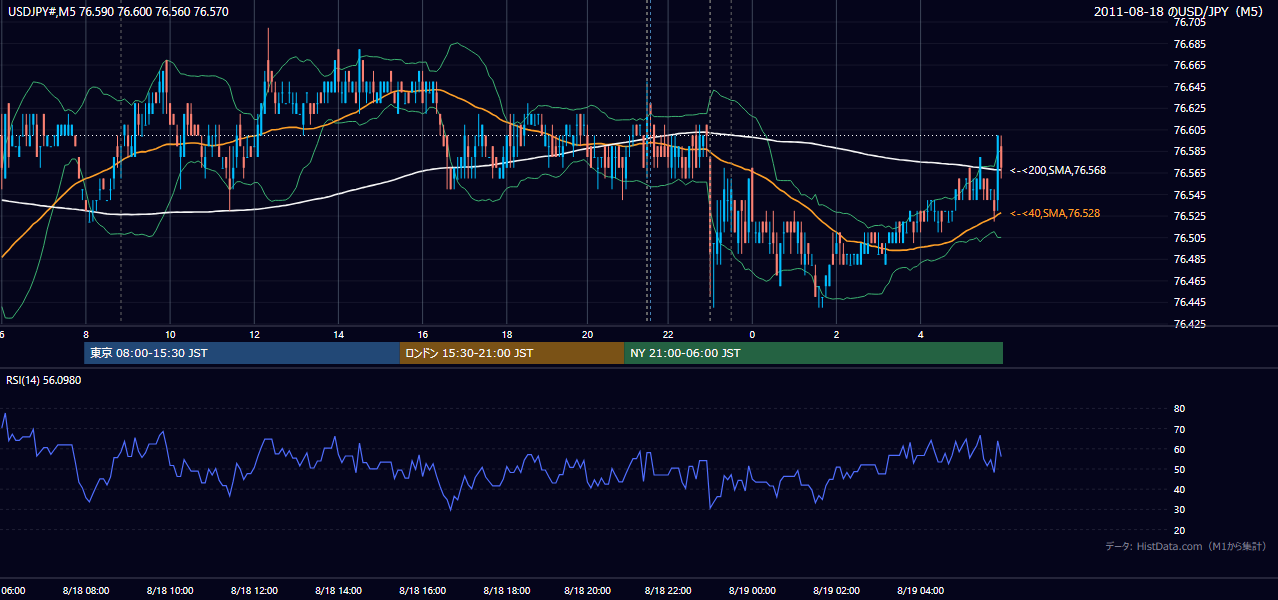The height and width of the screenshot is (600, 1278).
Task: Click the 8/18 16:00 time axis label
Action: (421, 591)
